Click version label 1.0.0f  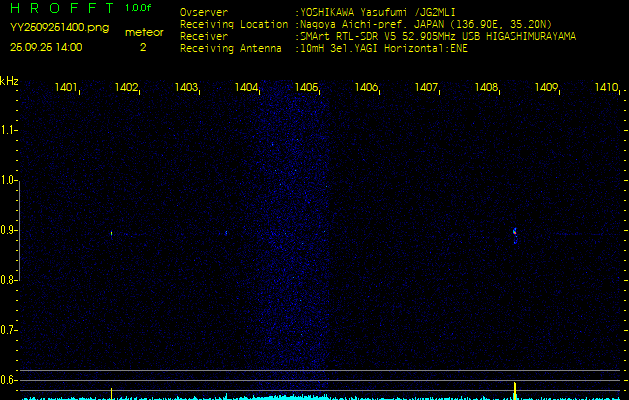pyautogui.click(x=138, y=8)
